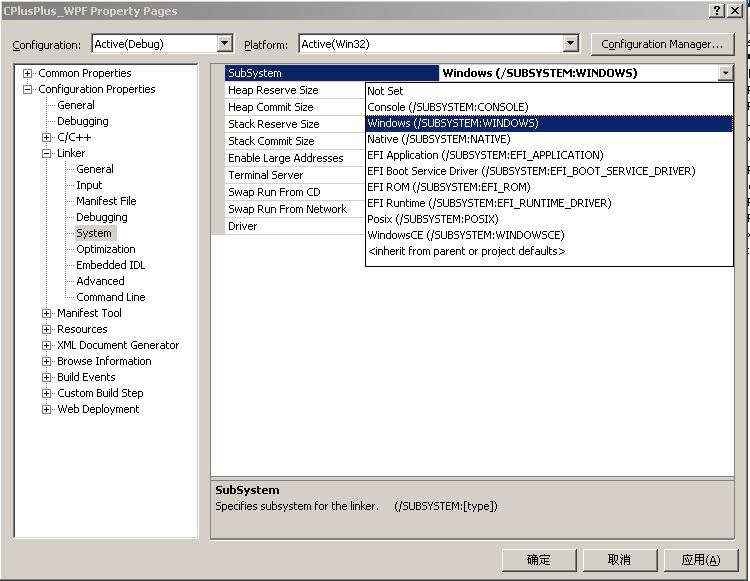Choose EFI ROM subsystem option
750x581 pixels.
click(x=549, y=187)
